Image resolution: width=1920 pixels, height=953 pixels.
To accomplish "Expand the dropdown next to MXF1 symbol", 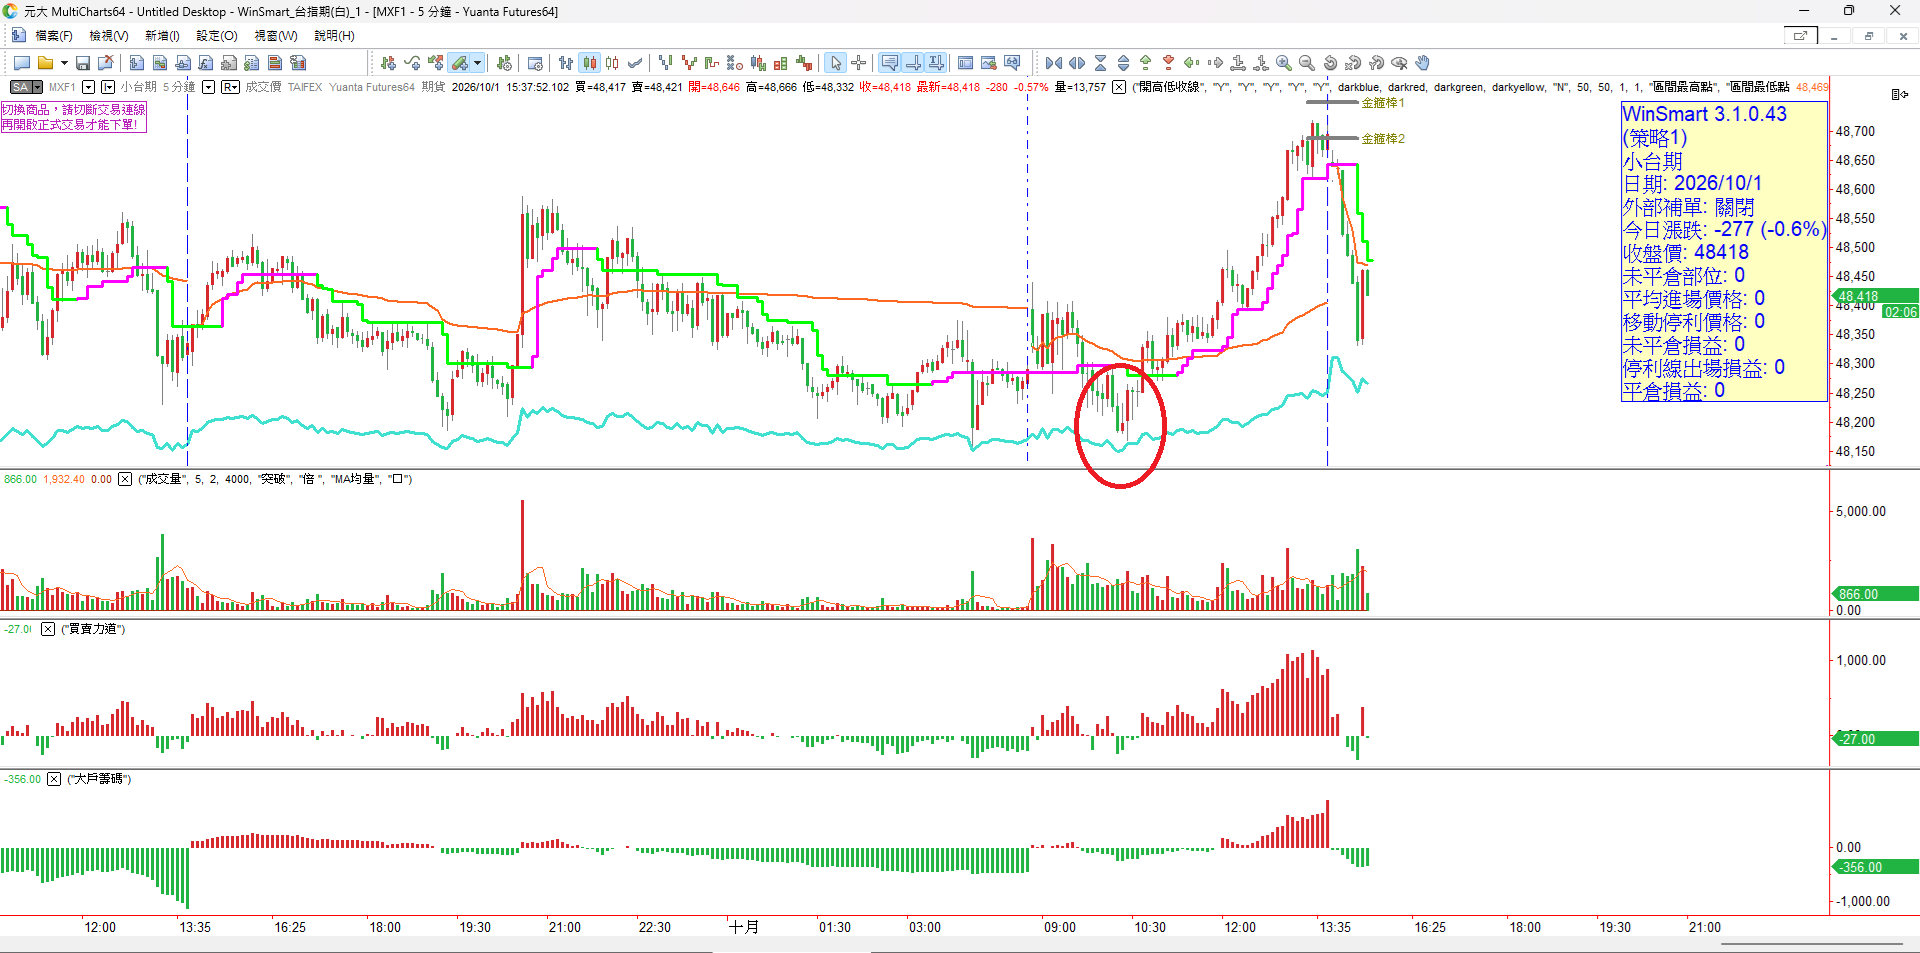I will [x=88, y=87].
